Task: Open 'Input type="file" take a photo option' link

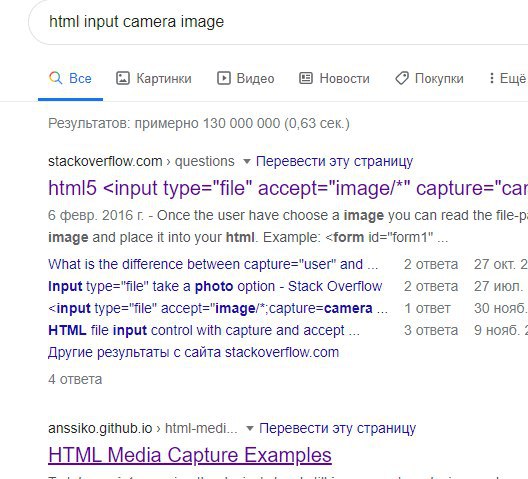Action: click(215, 286)
